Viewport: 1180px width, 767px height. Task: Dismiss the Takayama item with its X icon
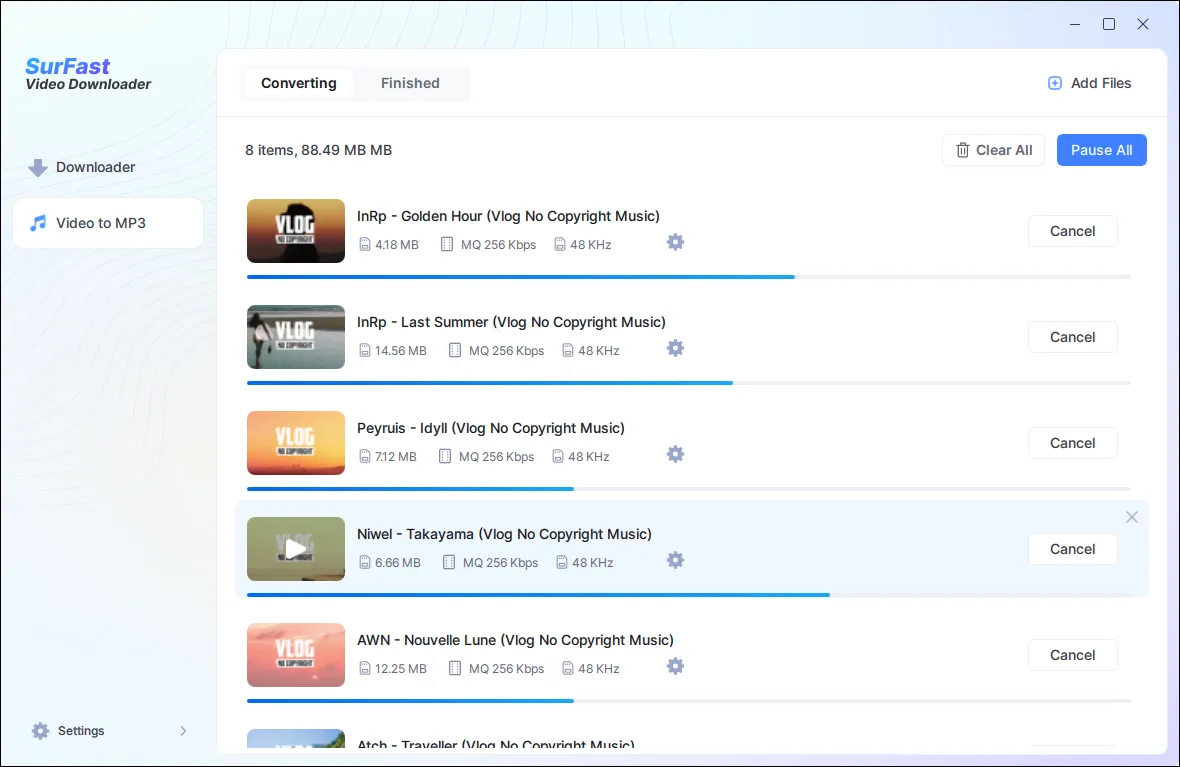[1131, 517]
